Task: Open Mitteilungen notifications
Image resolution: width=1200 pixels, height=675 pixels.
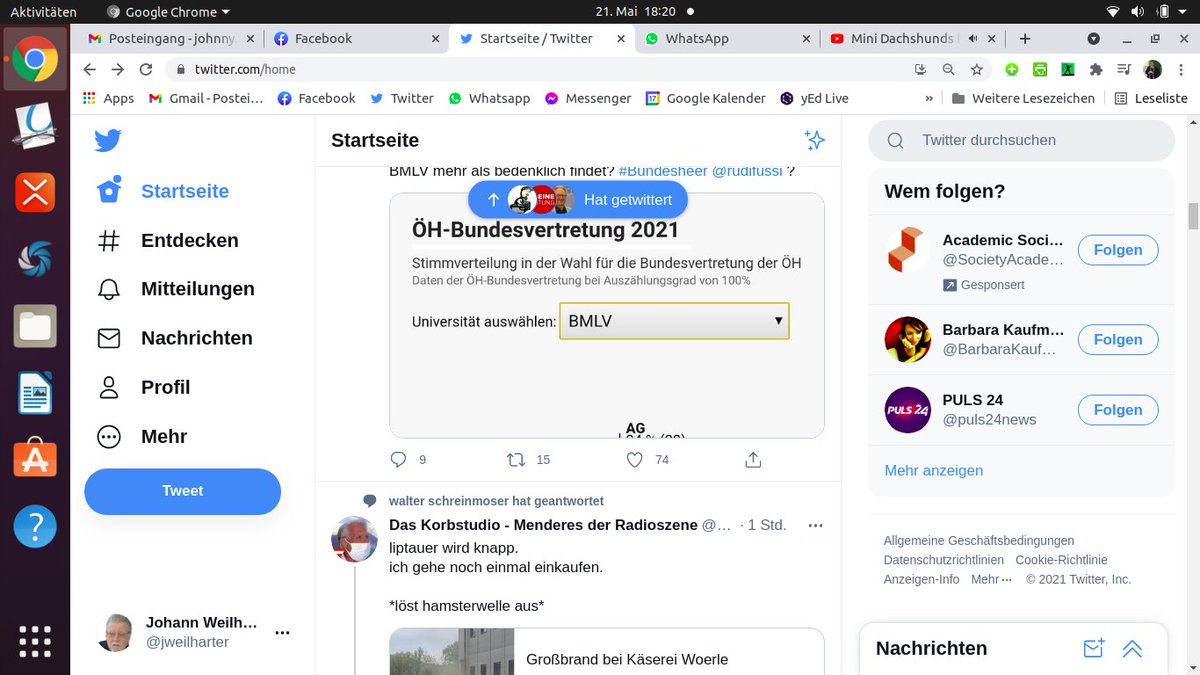Action: (x=176, y=289)
